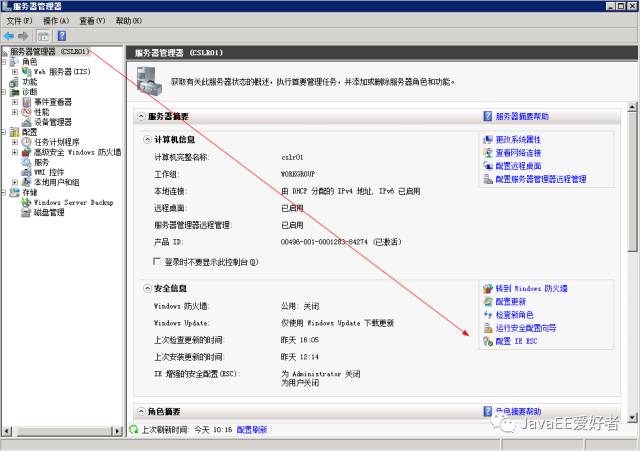Select the 事件查看器 icon
This screenshot has height=451, width=640.
(27, 102)
